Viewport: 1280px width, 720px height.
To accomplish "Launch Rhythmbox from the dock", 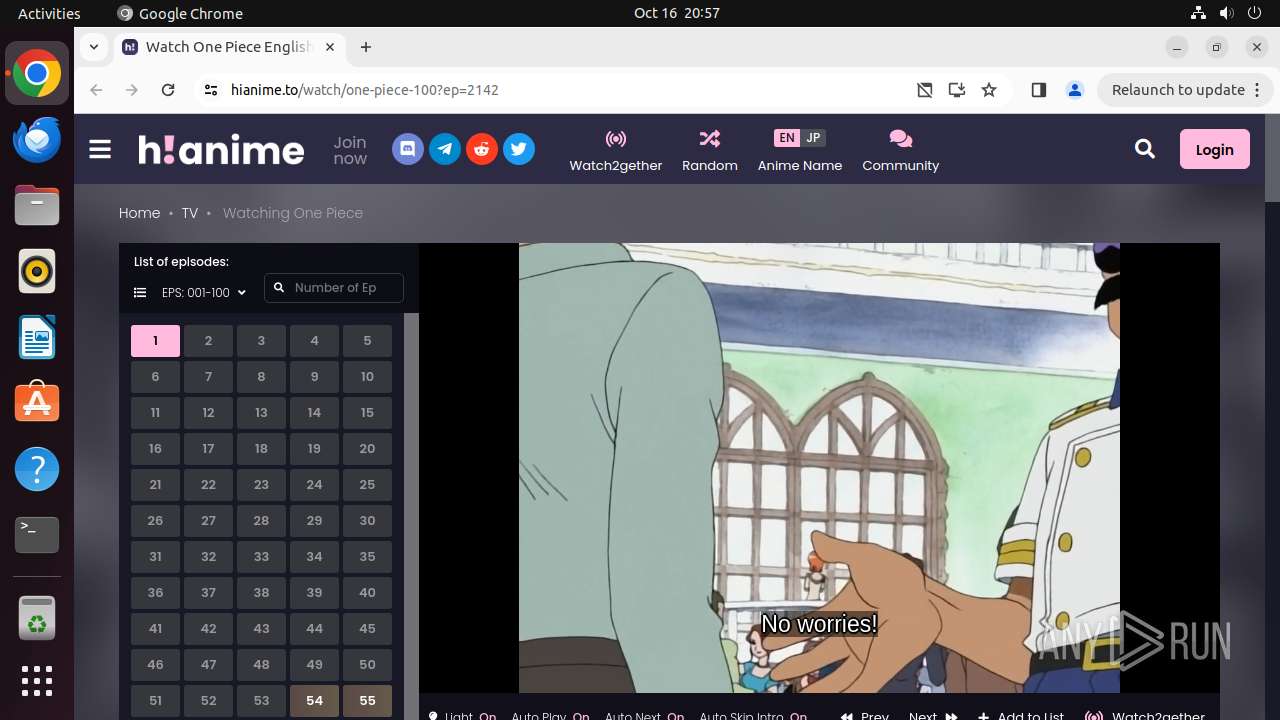I will coord(37,271).
